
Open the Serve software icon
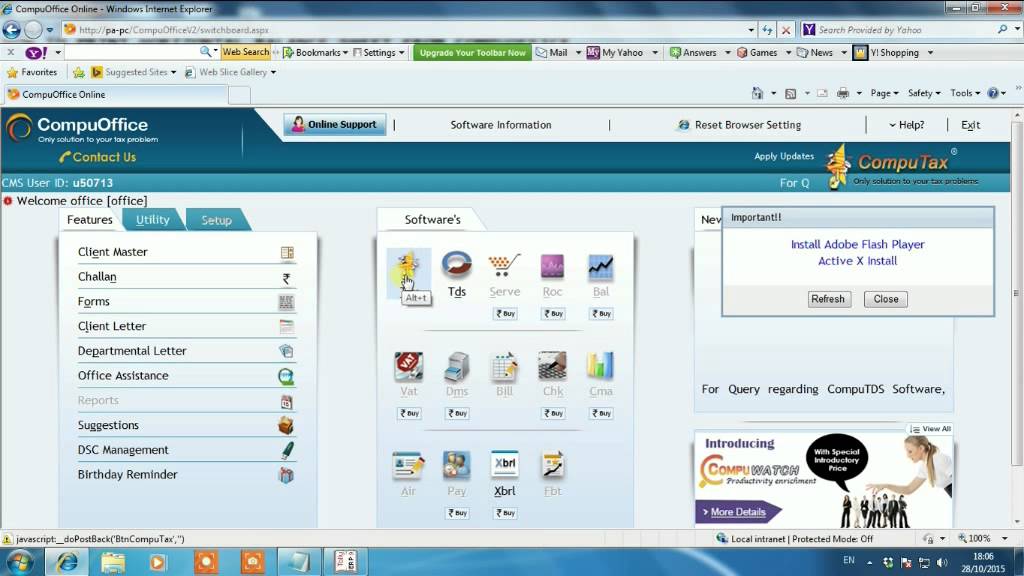[504, 265]
